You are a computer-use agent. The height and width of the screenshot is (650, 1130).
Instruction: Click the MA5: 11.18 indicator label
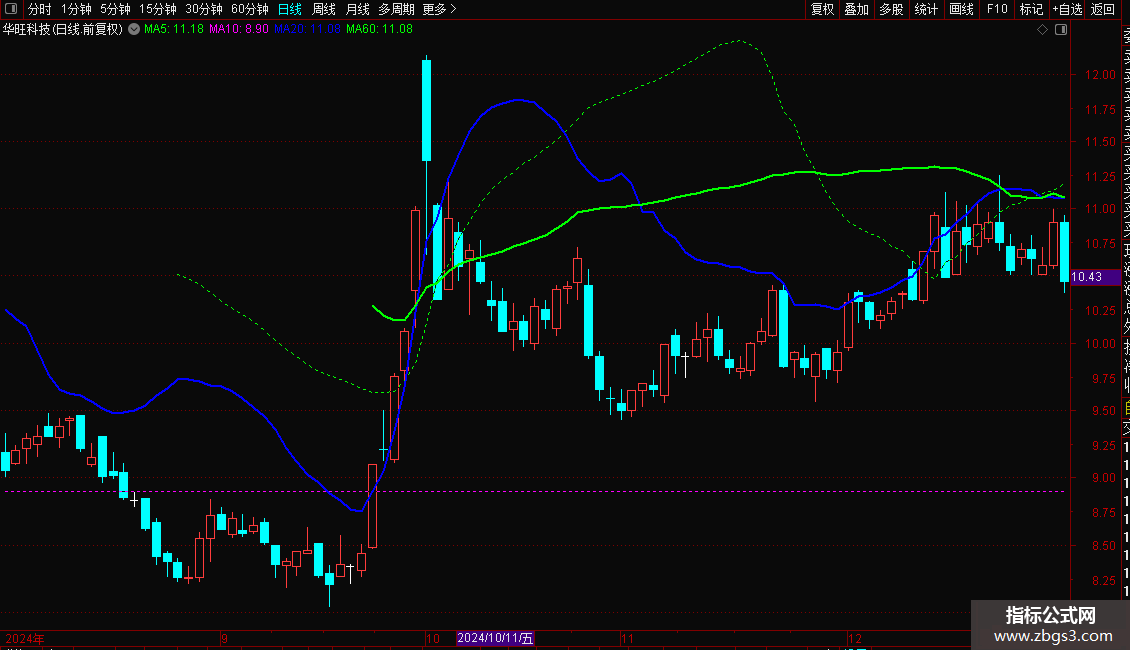(x=174, y=29)
